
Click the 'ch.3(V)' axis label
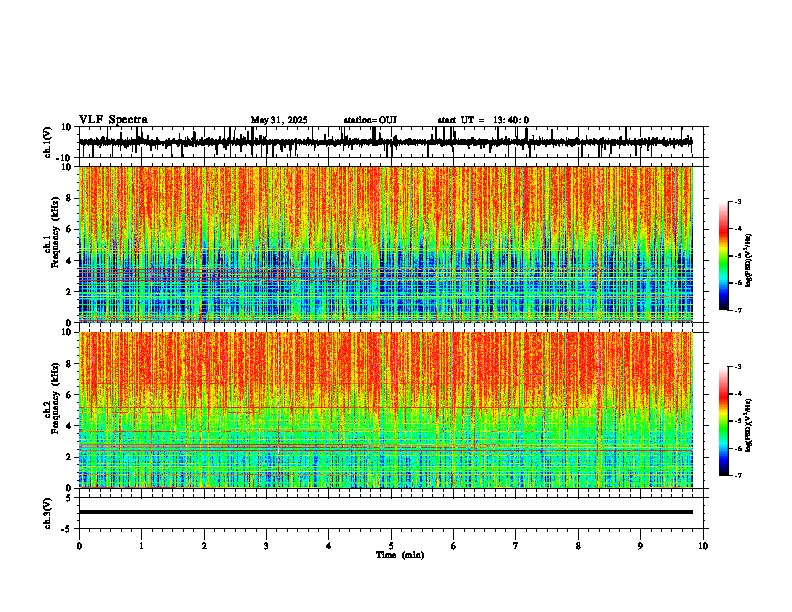tap(48, 513)
